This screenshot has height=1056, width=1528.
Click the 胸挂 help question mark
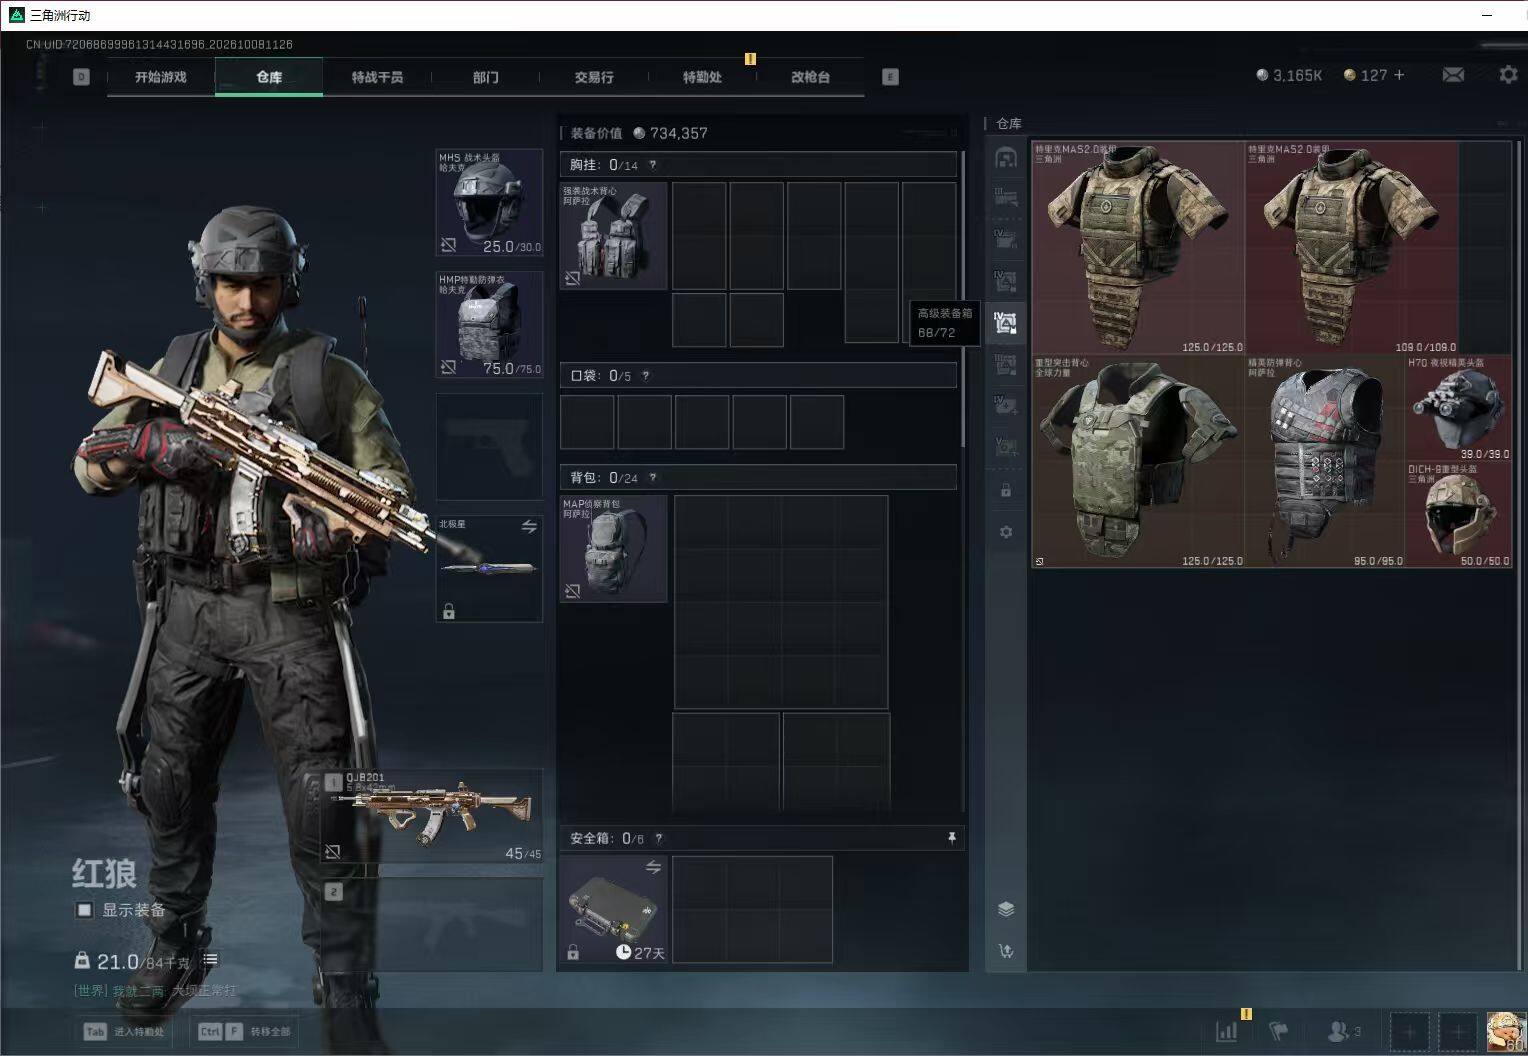click(x=653, y=165)
